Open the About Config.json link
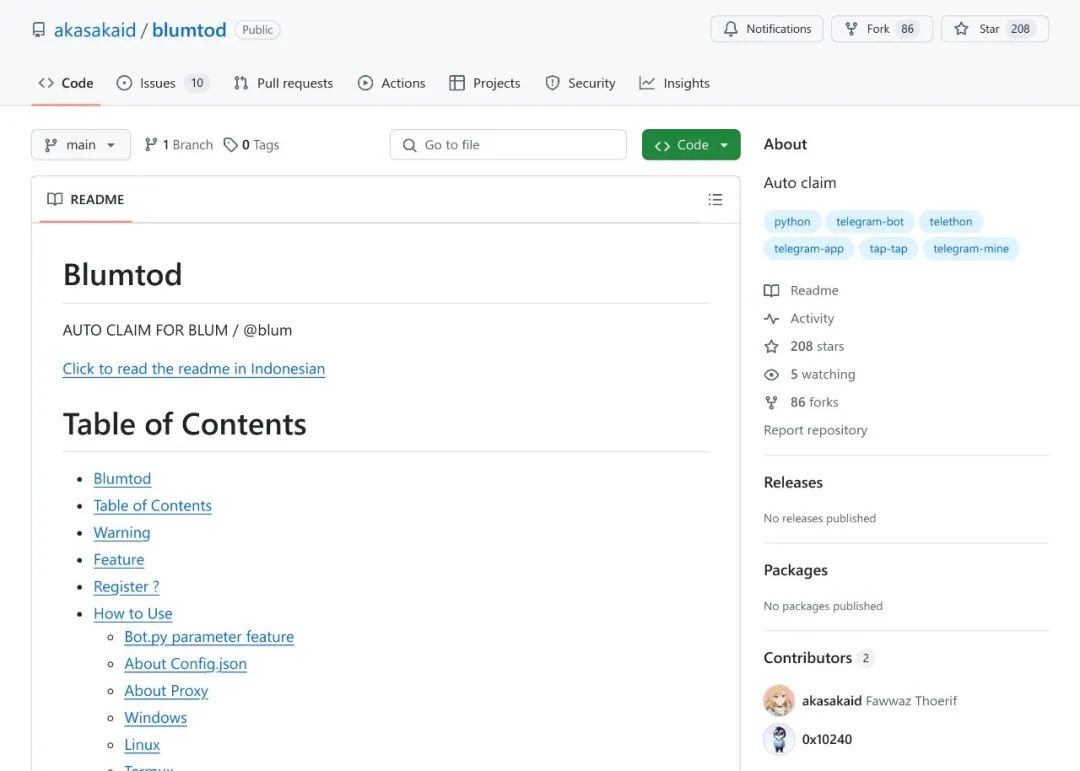 click(x=185, y=664)
